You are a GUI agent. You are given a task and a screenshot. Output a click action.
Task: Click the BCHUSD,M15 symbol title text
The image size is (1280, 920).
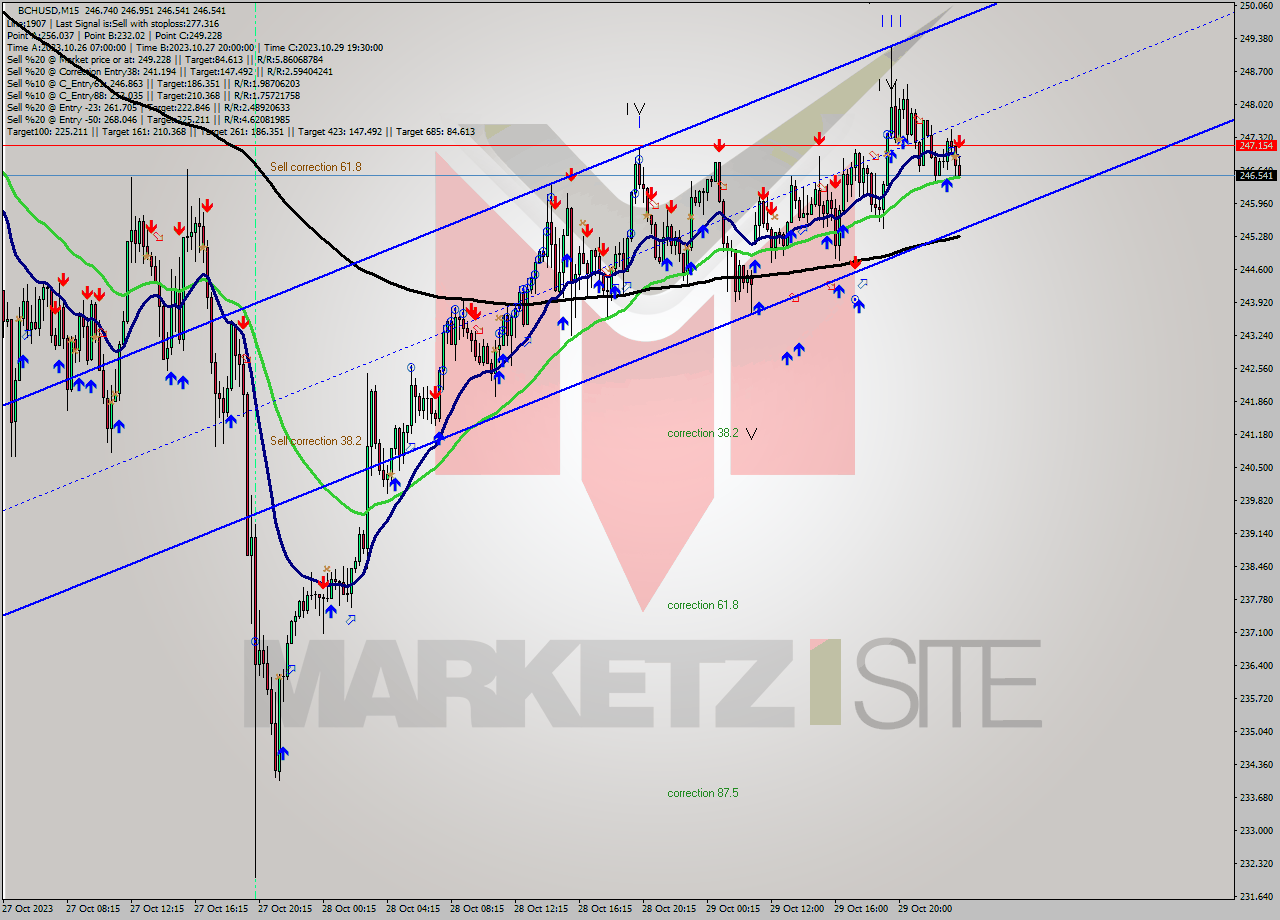pos(50,11)
